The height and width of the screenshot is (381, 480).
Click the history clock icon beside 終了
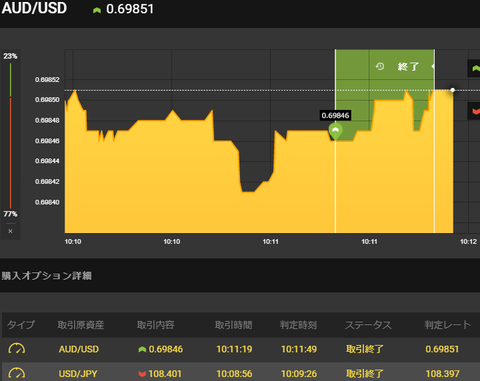(x=380, y=66)
